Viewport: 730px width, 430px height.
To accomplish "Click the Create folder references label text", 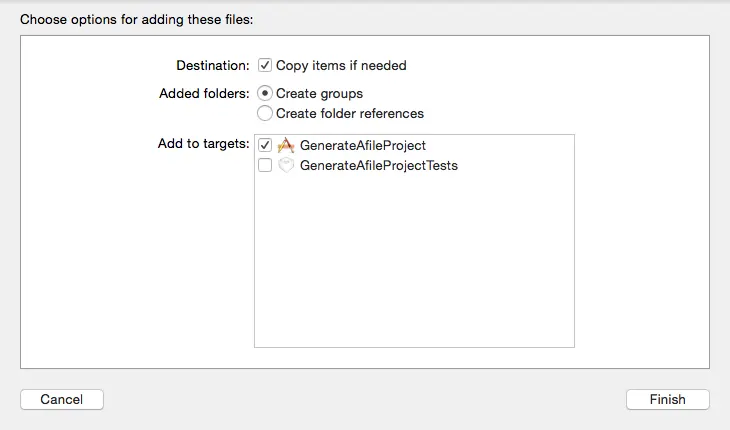I will click(350, 114).
